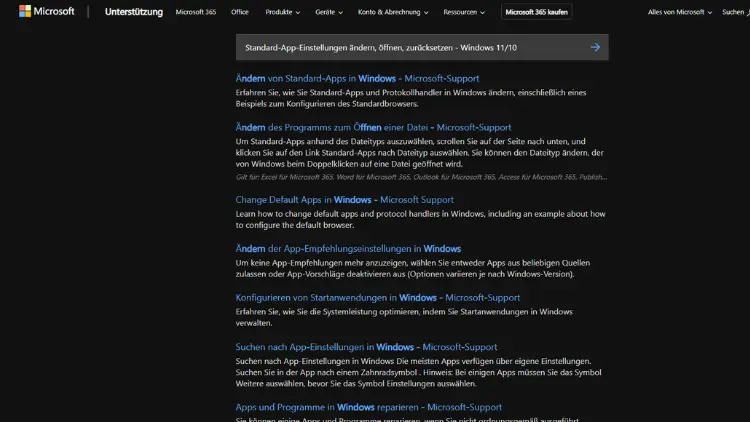This screenshot has width=750, height=422.
Task: Expand the Geräte dropdown
Action: (x=329, y=12)
